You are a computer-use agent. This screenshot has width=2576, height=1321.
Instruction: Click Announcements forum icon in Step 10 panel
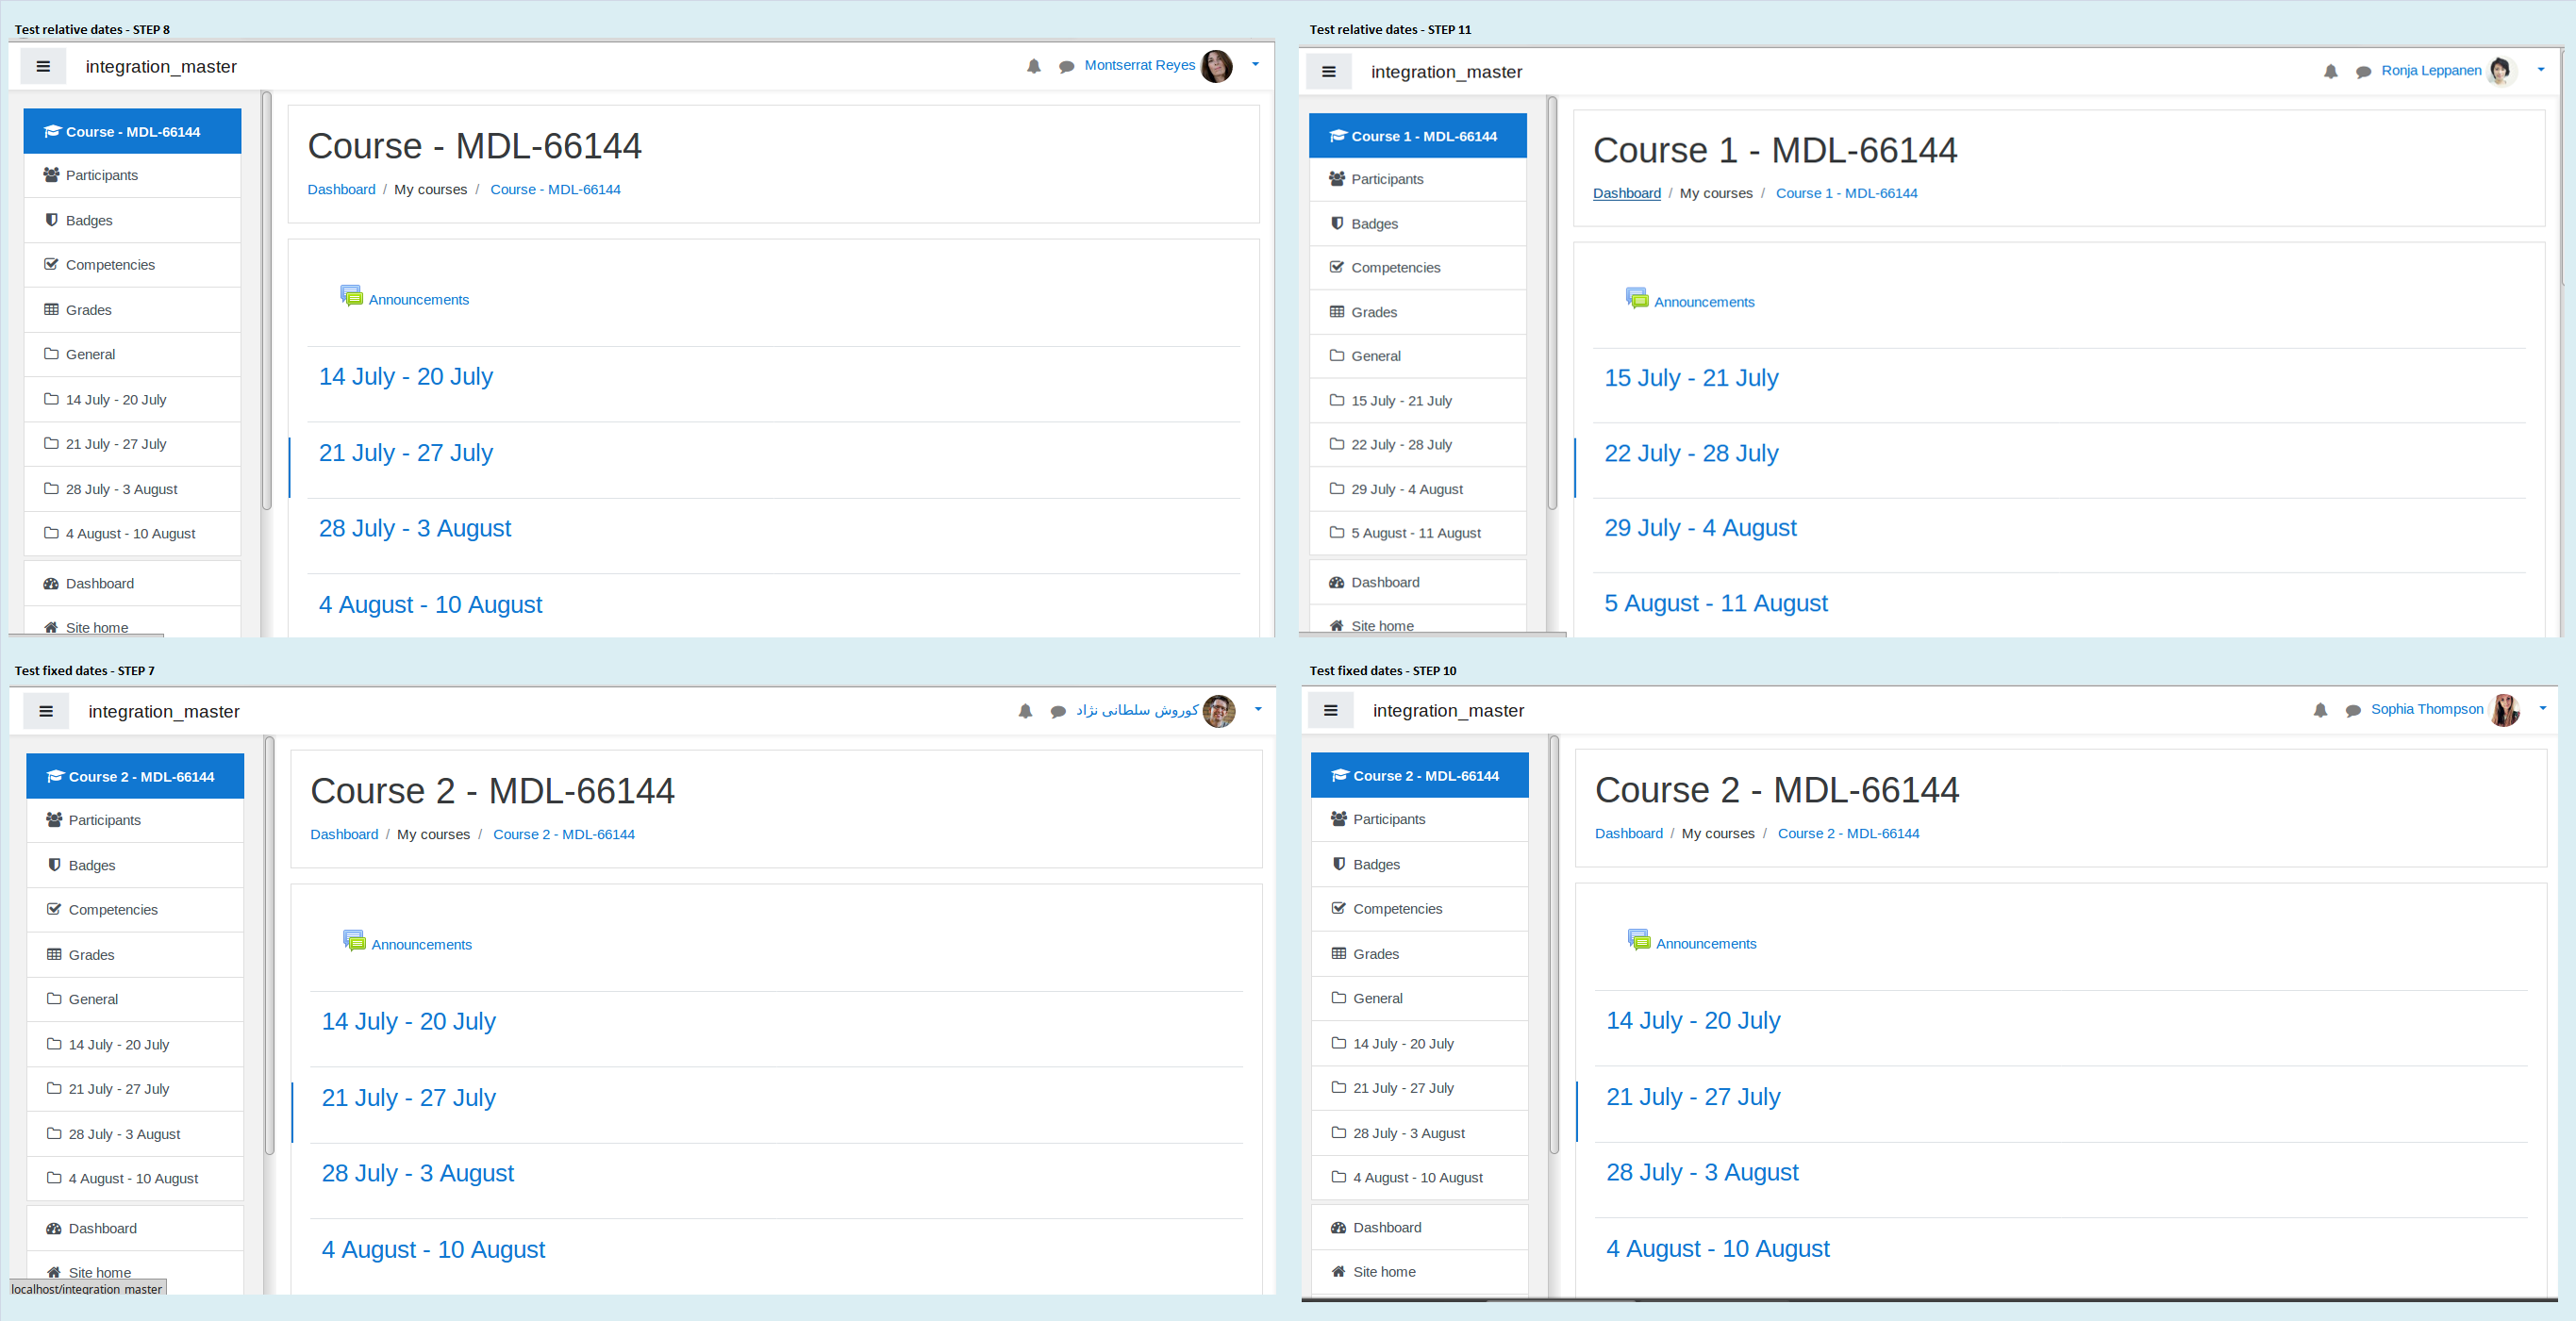click(x=1639, y=940)
